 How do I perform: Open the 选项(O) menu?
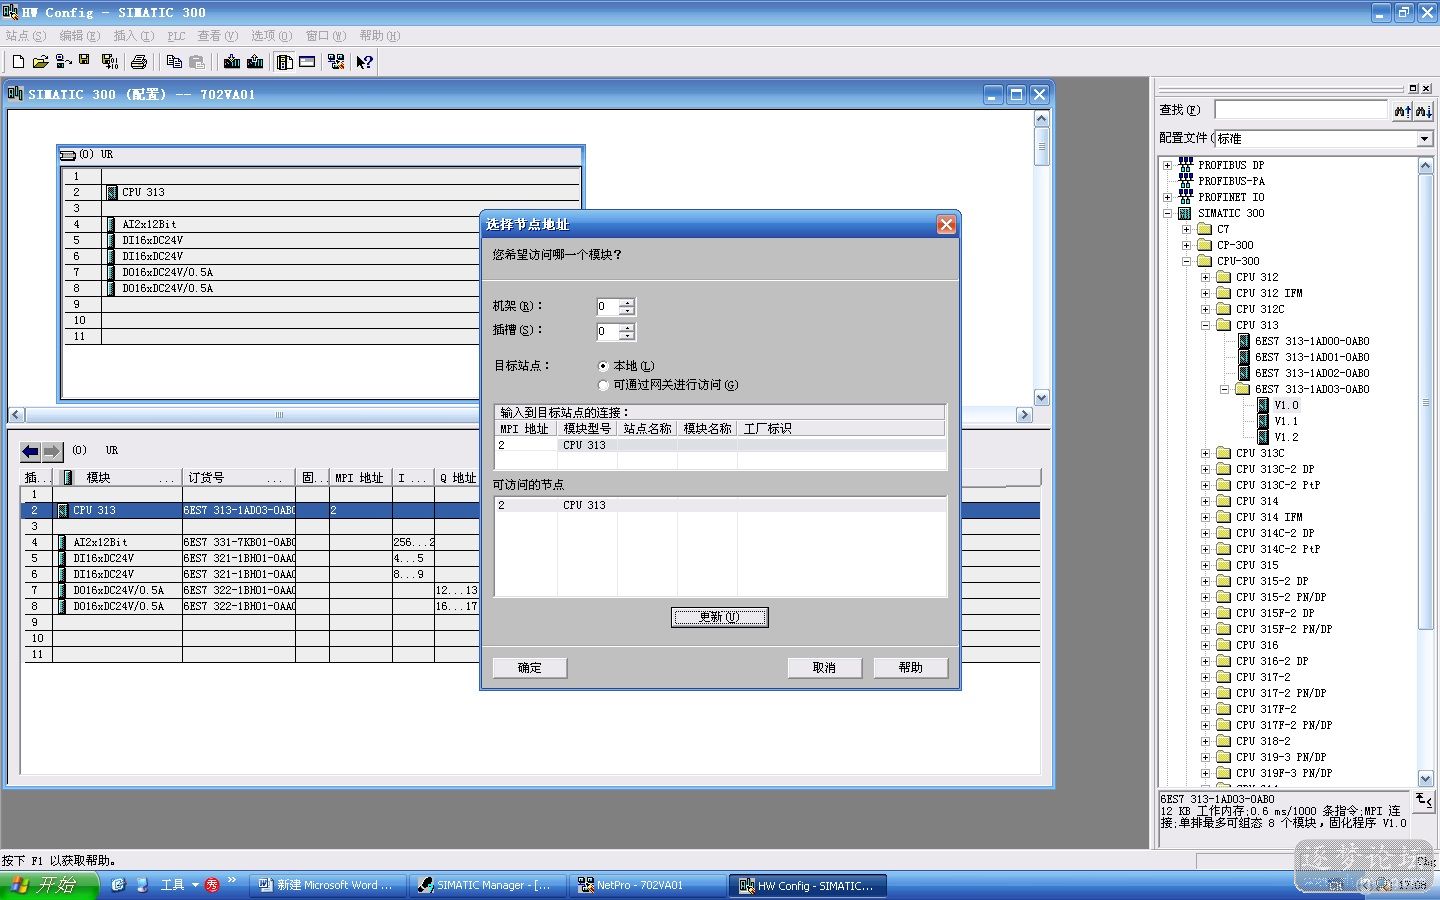pyautogui.click(x=271, y=36)
